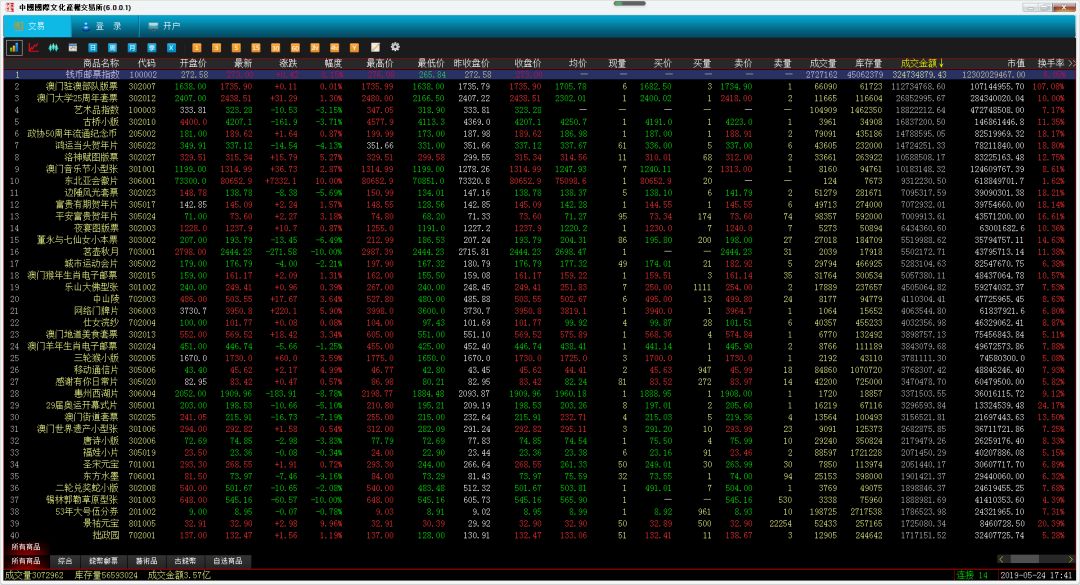Choose the orange 4H interval icon
The height and width of the screenshot is (585, 1080).
334,48
